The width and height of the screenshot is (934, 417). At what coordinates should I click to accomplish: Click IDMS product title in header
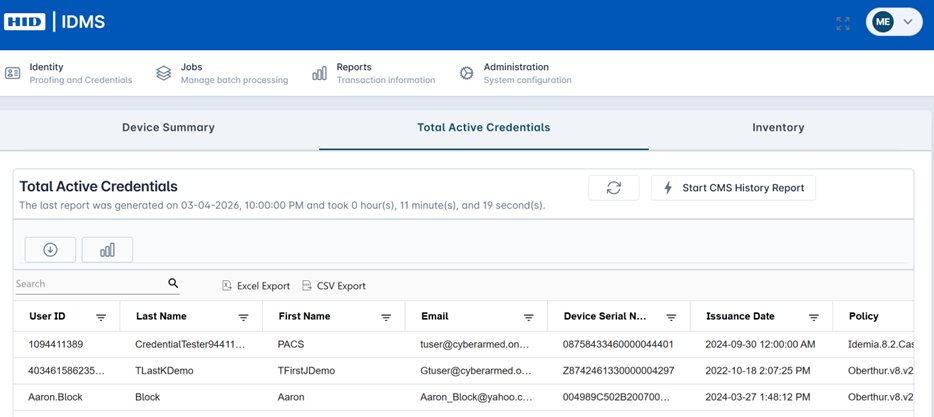(83, 23)
